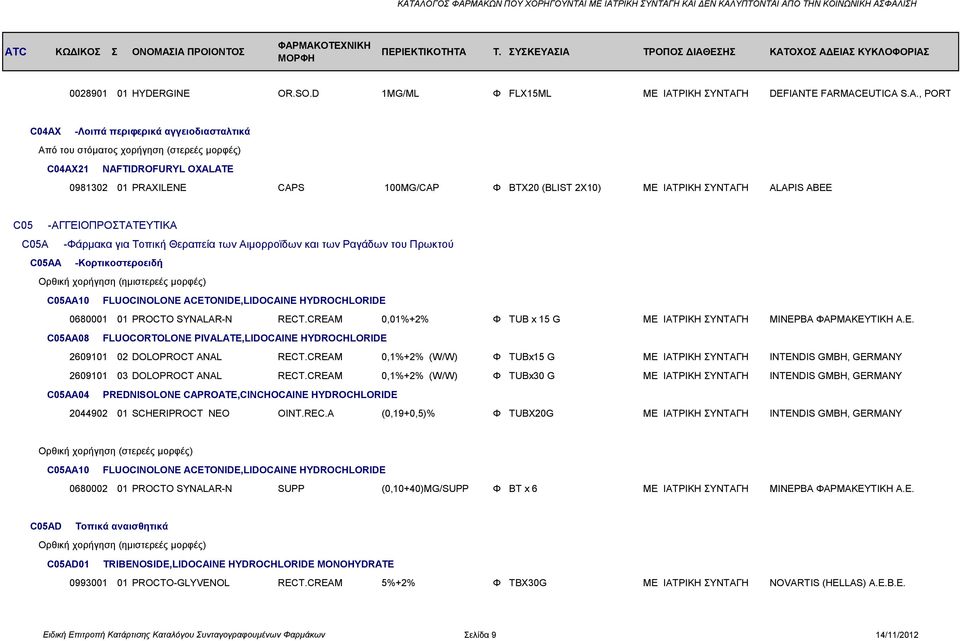Click 5%+2% content value
This screenshot has height=641, width=960.
(x=398, y=583)
